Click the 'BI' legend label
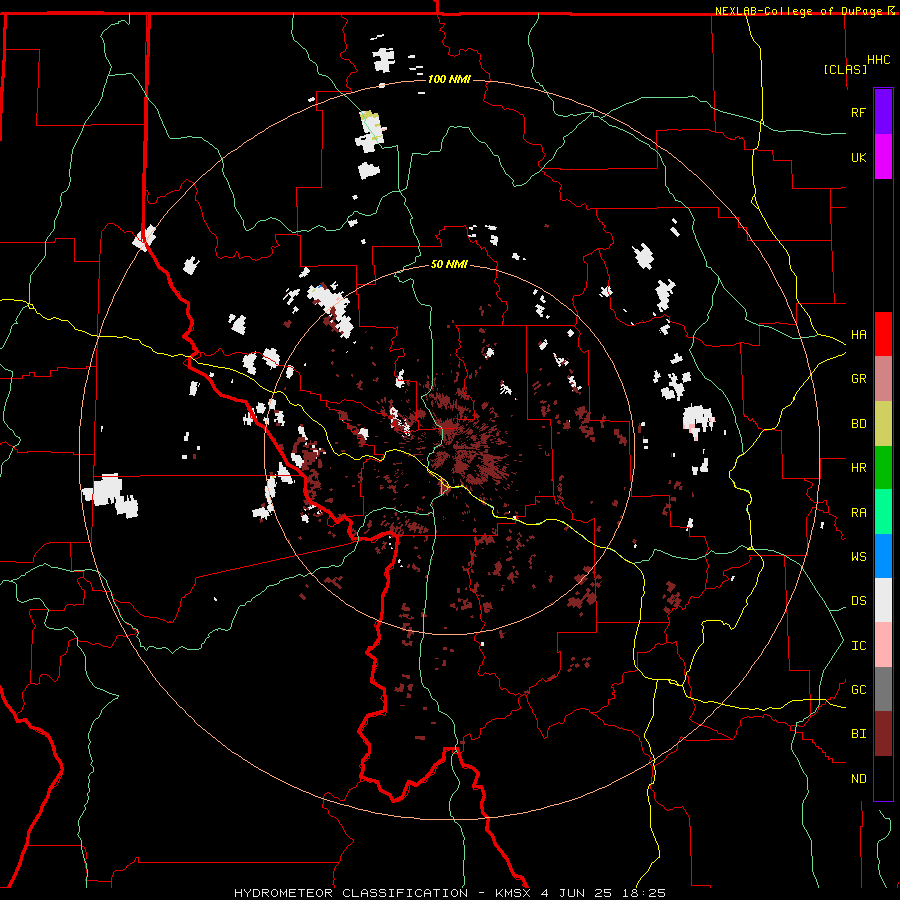This screenshot has width=900, height=900. (x=858, y=734)
